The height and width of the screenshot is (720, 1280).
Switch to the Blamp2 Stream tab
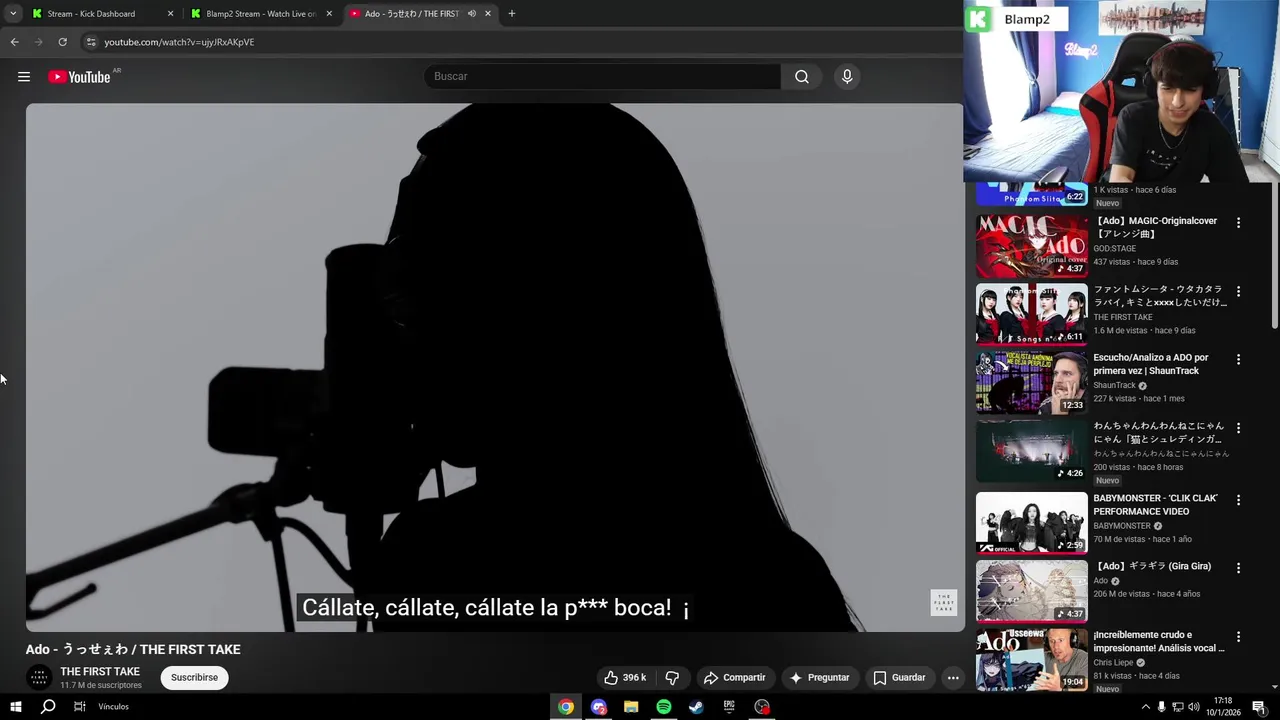click(x=260, y=14)
